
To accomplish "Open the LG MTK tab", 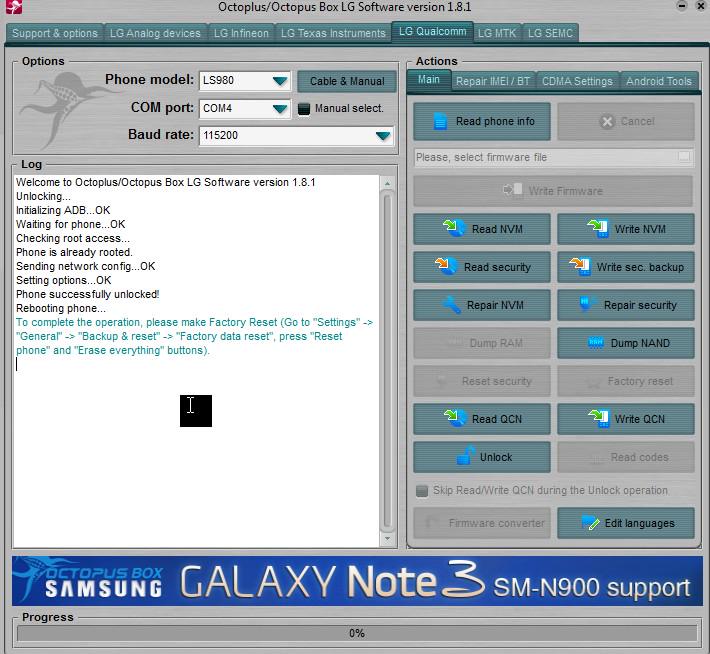I will click(497, 33).
